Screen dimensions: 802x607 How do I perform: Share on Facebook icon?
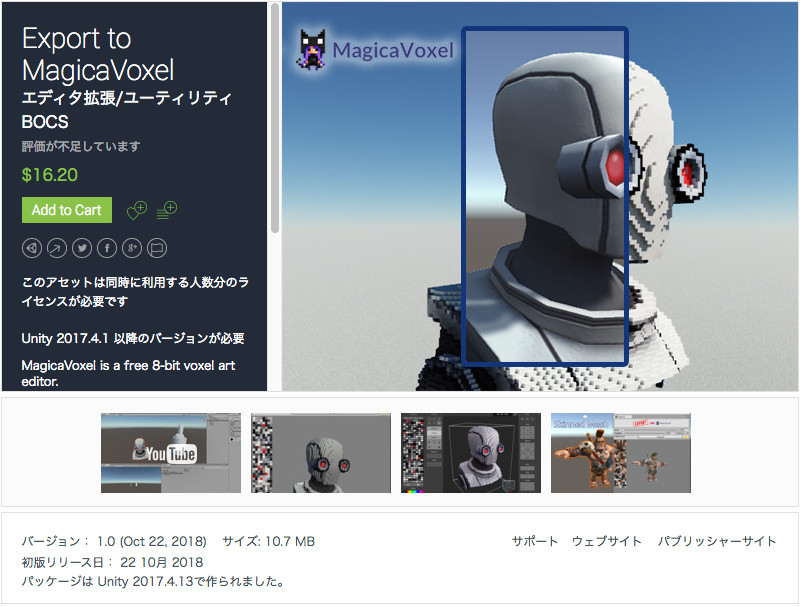click(x=107, y=249)
